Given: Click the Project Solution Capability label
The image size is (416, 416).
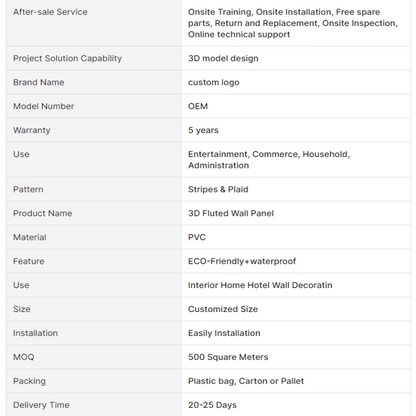Looking at the screenshot, I should click(x=67, y=58).
